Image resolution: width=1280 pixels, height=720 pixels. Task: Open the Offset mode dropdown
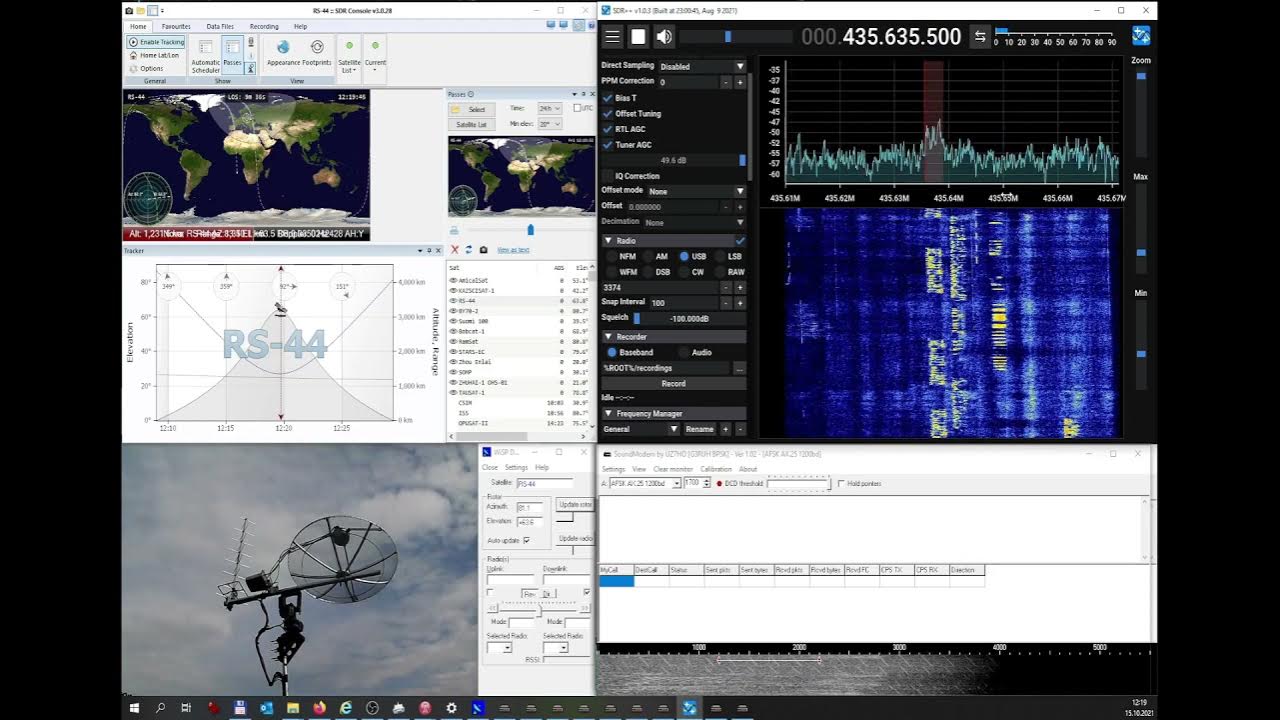[x=696, y=191]
